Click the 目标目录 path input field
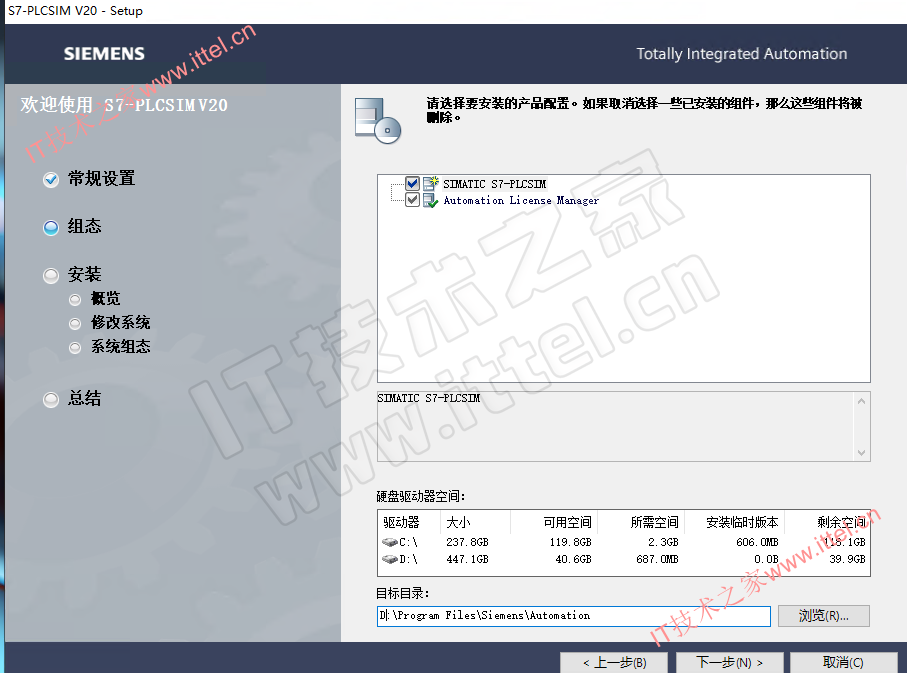 click(x=574, y=616)
